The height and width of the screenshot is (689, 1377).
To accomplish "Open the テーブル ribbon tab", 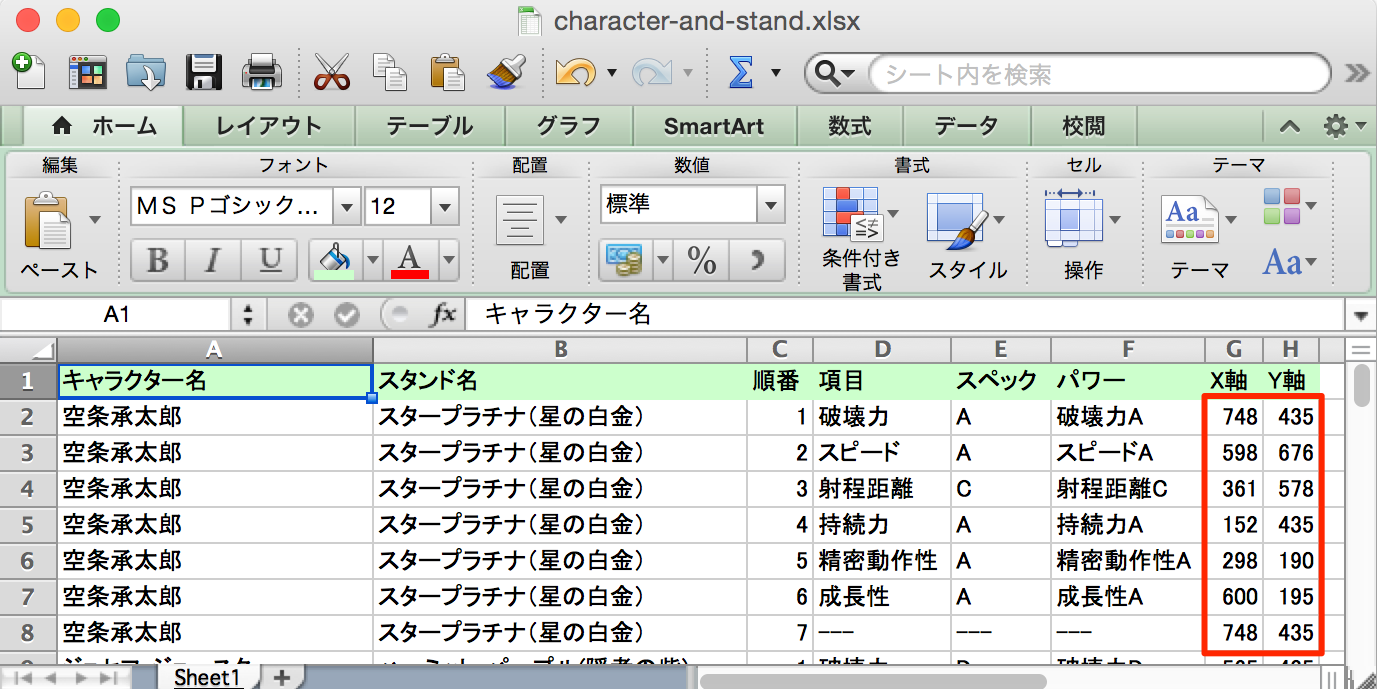I will pyautogui.click(x=430, y=126).
